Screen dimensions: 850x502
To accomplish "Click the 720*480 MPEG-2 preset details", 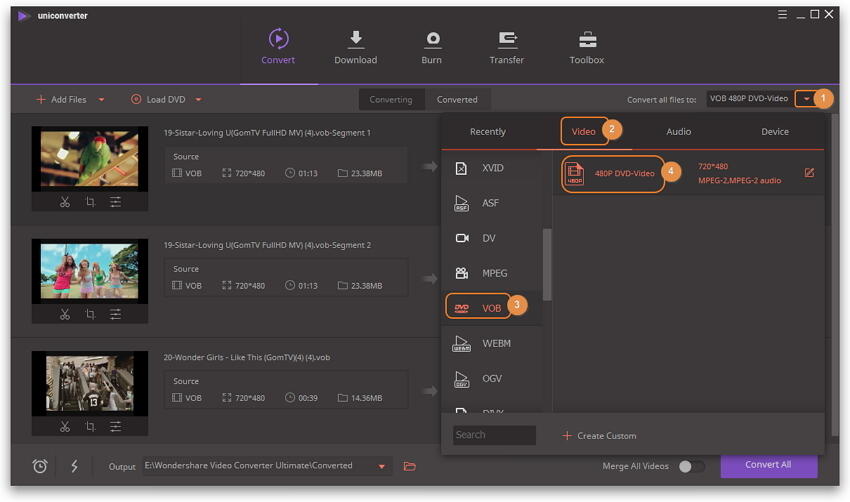I will [739, 173].
